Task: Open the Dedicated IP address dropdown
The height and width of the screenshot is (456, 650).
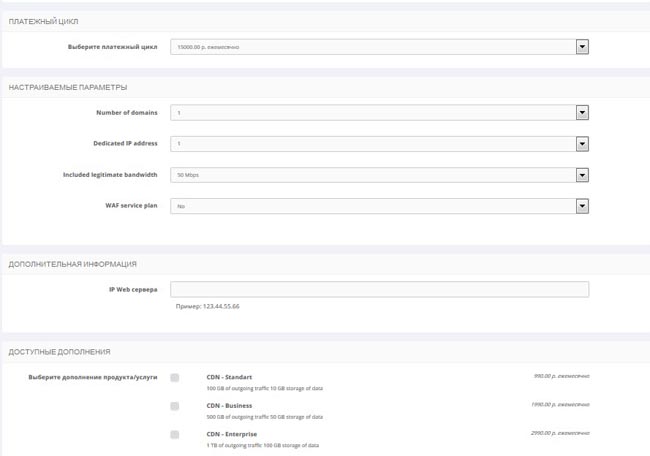Action: pyautogui.click(x=379, y=144)
